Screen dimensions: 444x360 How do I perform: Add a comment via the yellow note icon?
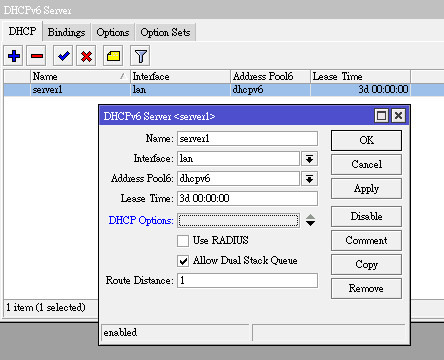click(113, 56)
